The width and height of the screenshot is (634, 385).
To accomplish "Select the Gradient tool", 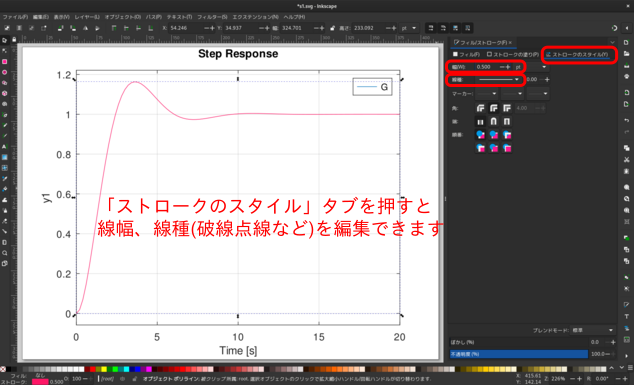I will pyautogui.click(x=4, y=157).
